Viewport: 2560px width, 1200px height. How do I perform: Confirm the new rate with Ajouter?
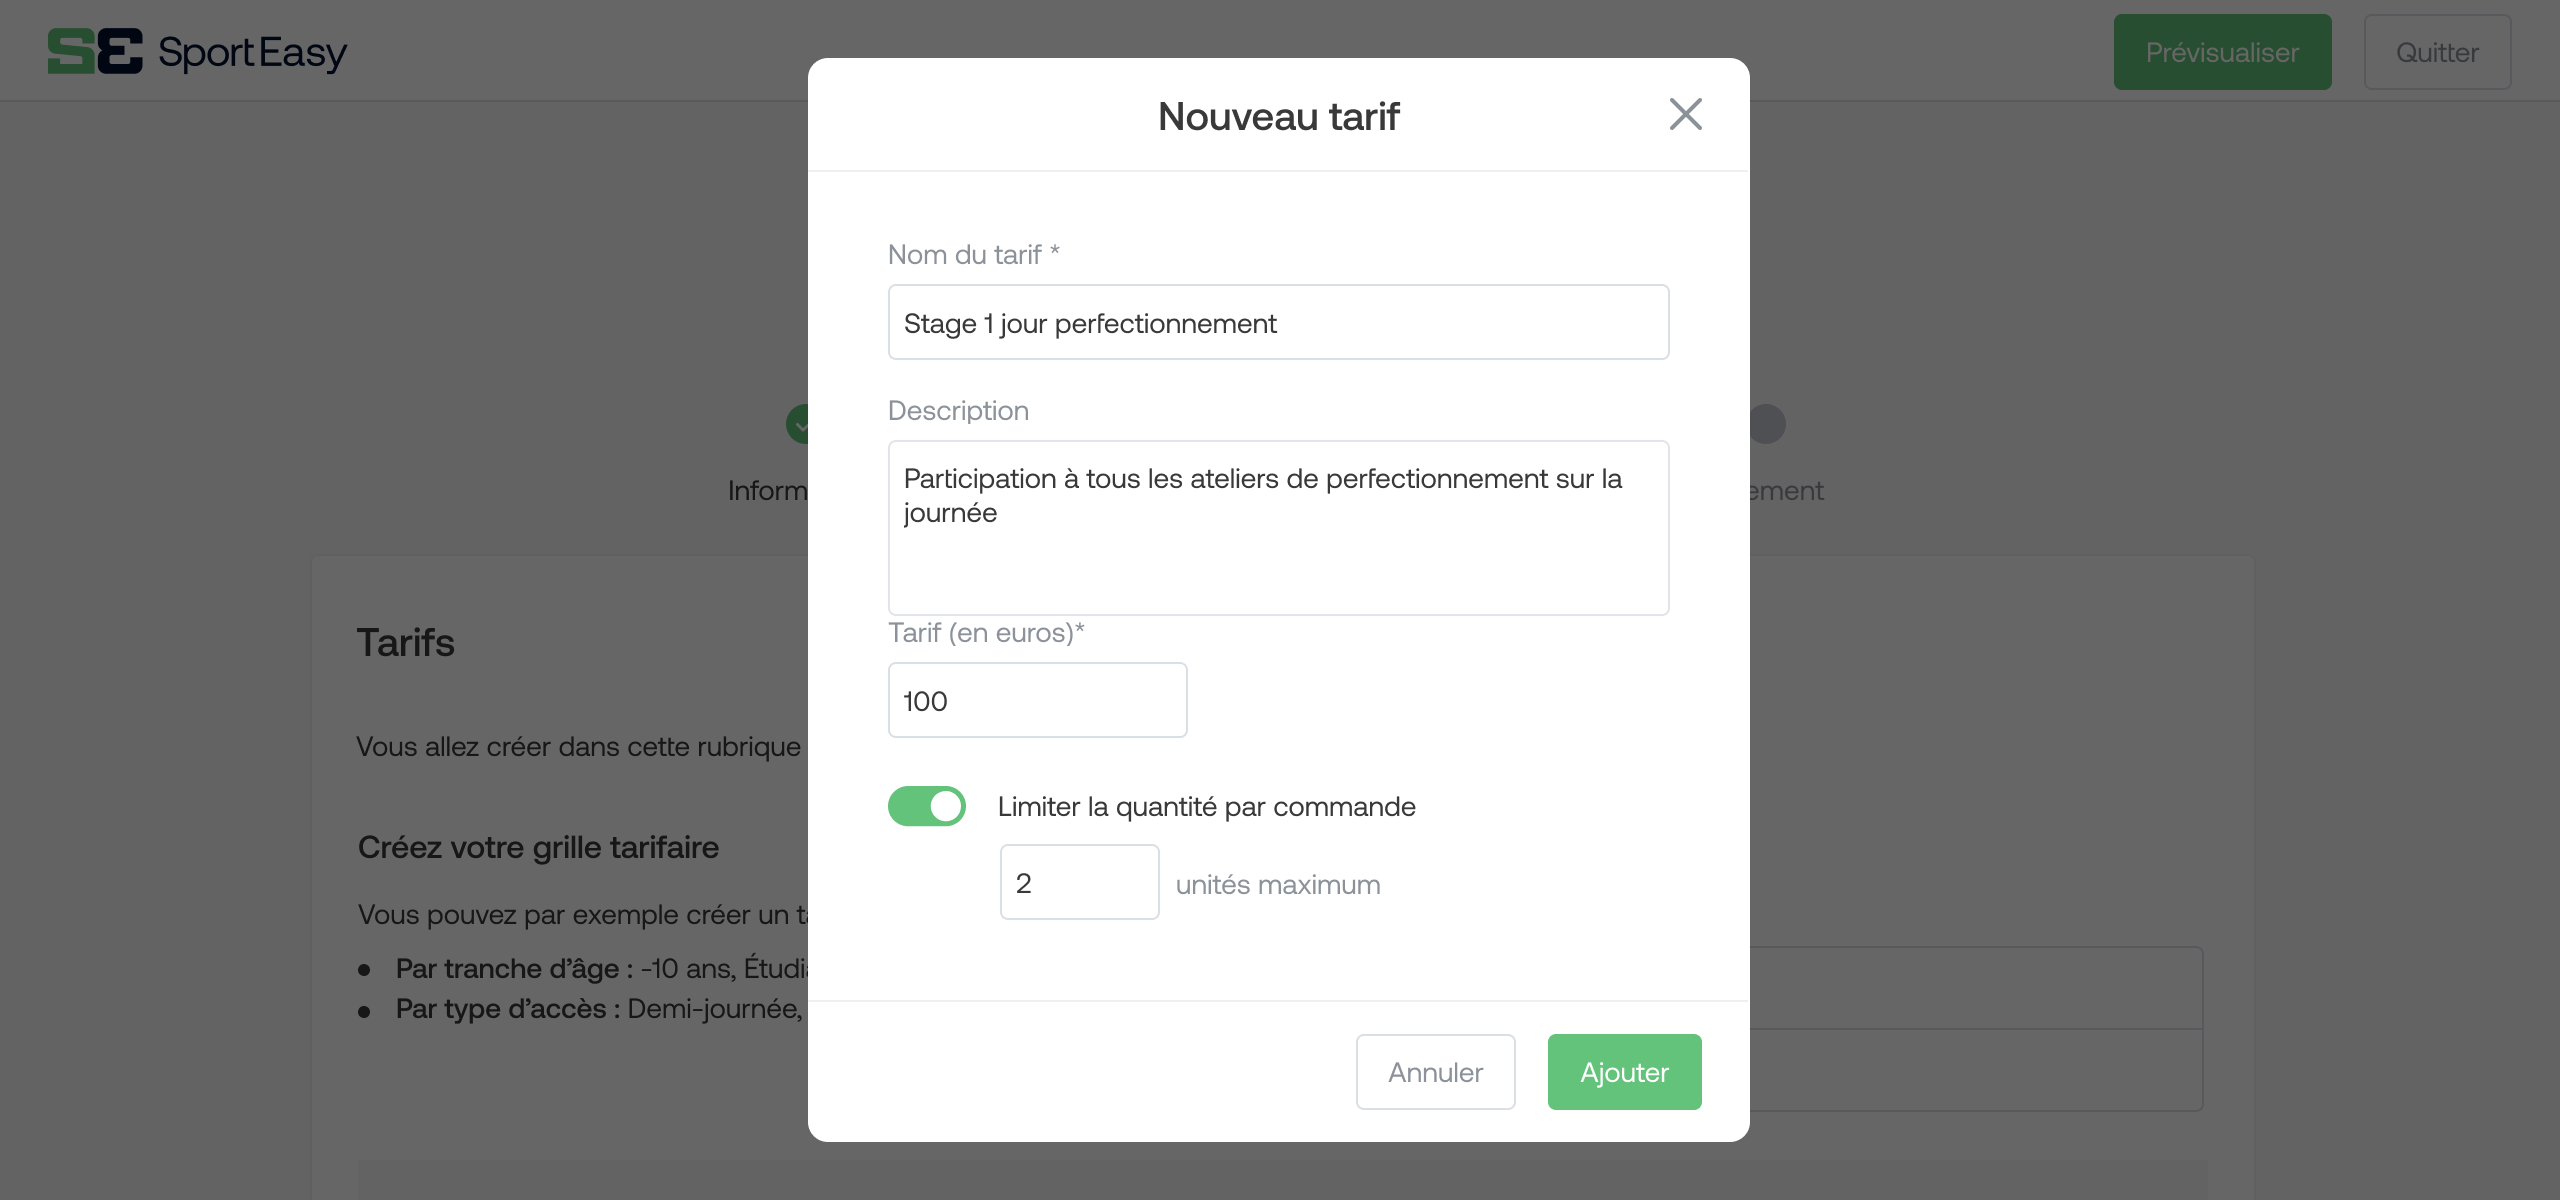[1624, 1072]
